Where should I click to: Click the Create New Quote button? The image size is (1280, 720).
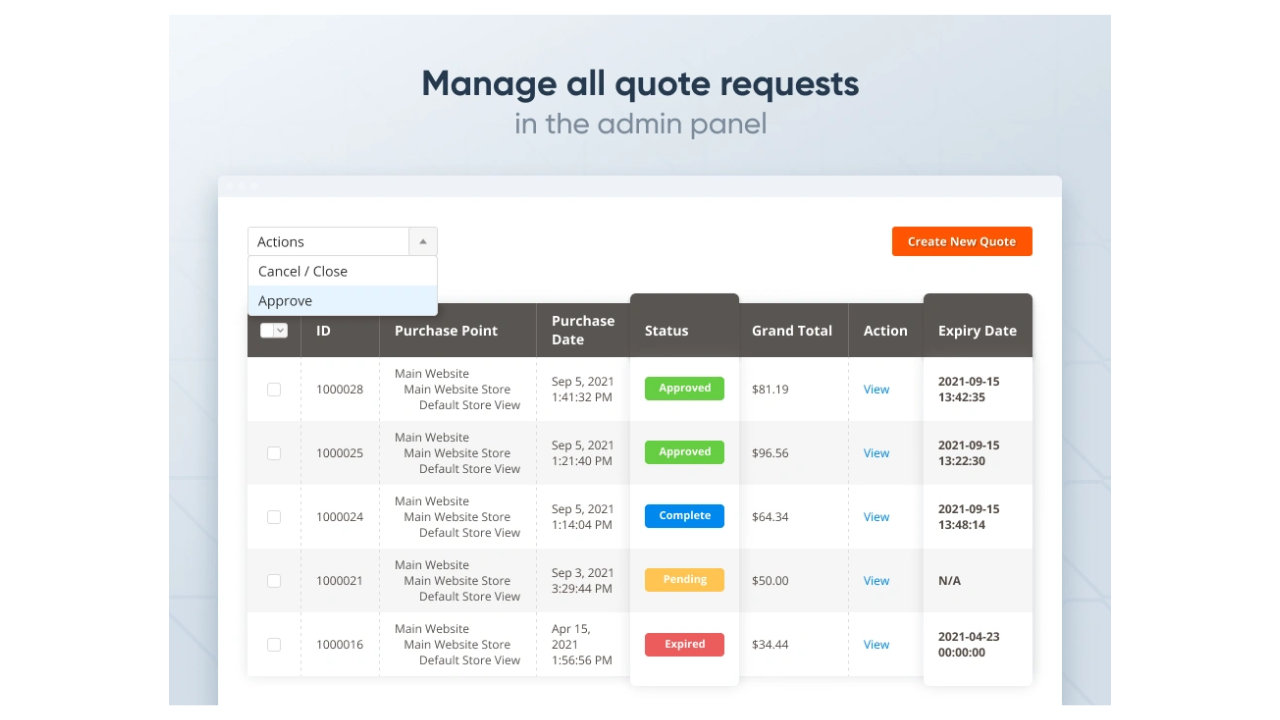(961, 241)
